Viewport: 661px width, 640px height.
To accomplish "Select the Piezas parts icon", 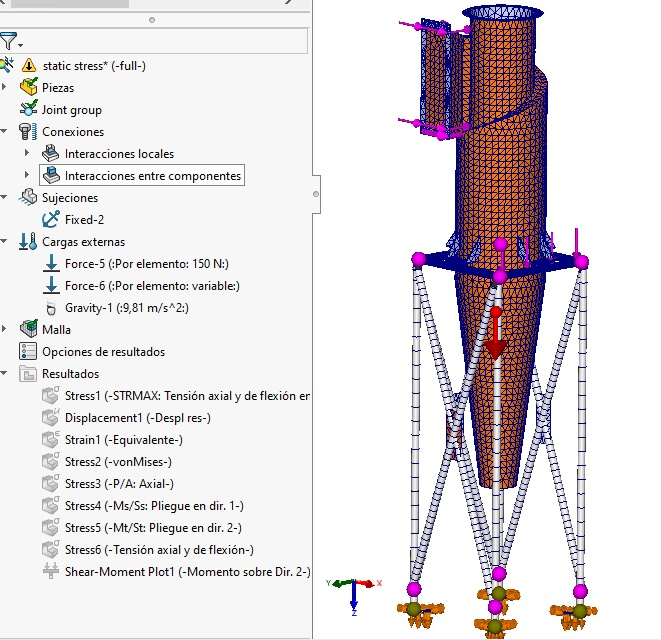I will 29,87.
